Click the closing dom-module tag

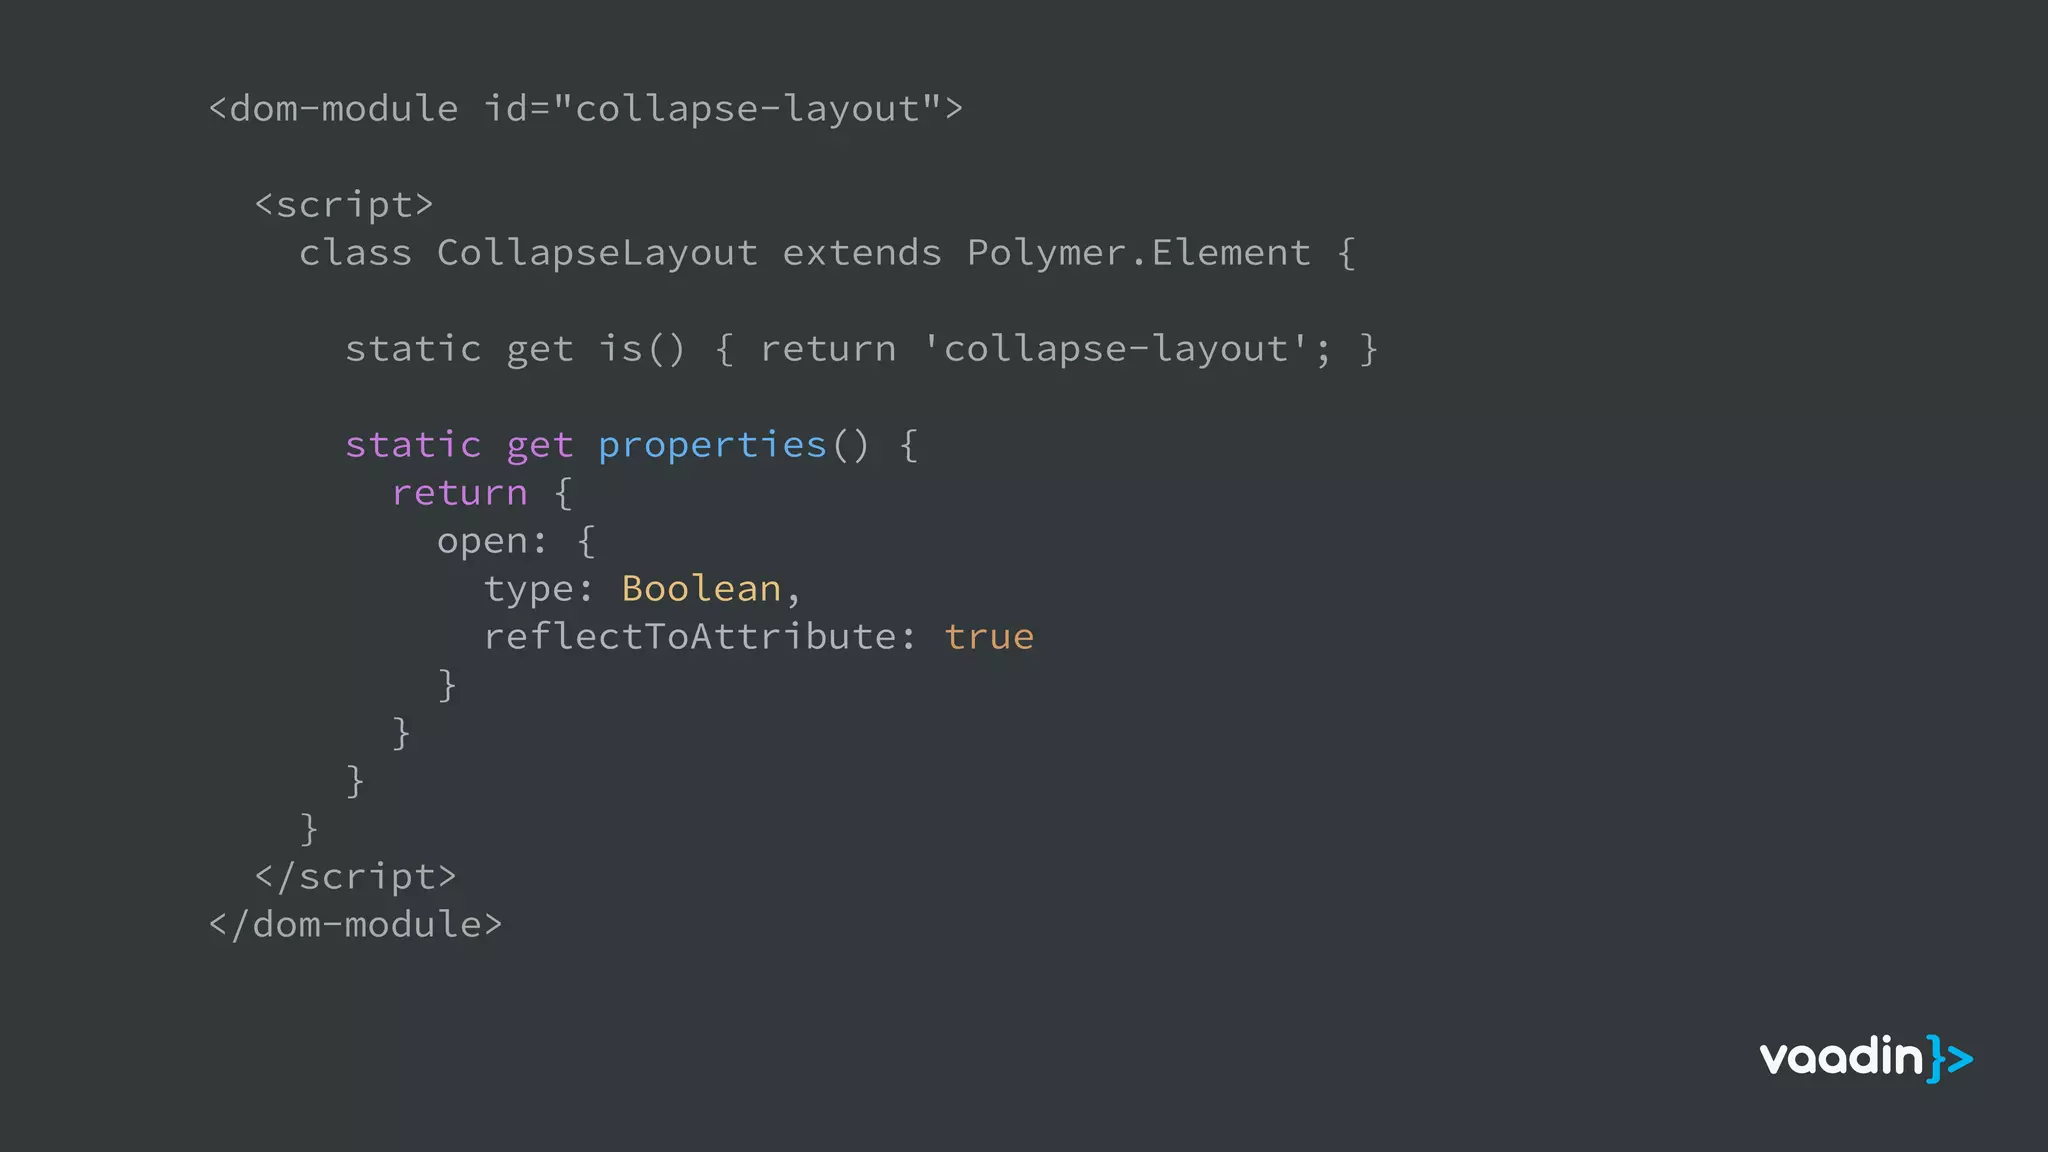(x=355, y=925)
